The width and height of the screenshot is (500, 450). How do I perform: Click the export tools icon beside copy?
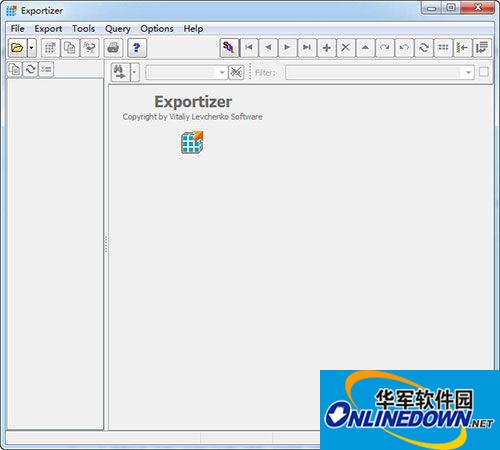(90, 48)
